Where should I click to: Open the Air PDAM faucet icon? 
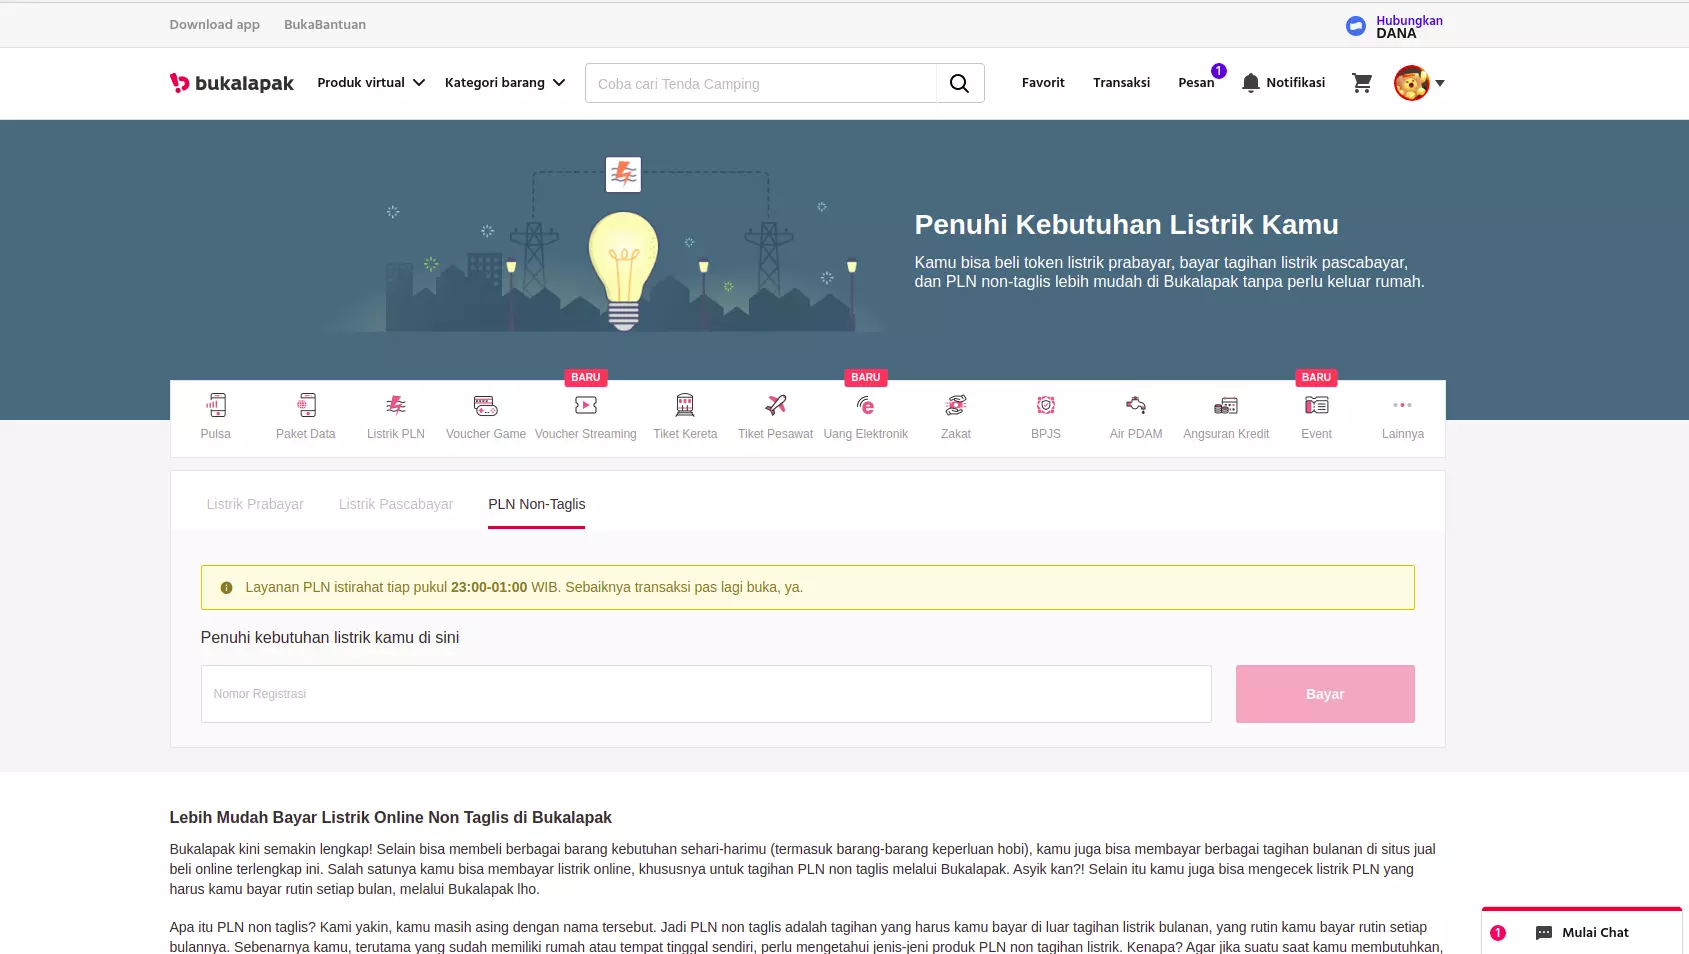pos(1136,405)
